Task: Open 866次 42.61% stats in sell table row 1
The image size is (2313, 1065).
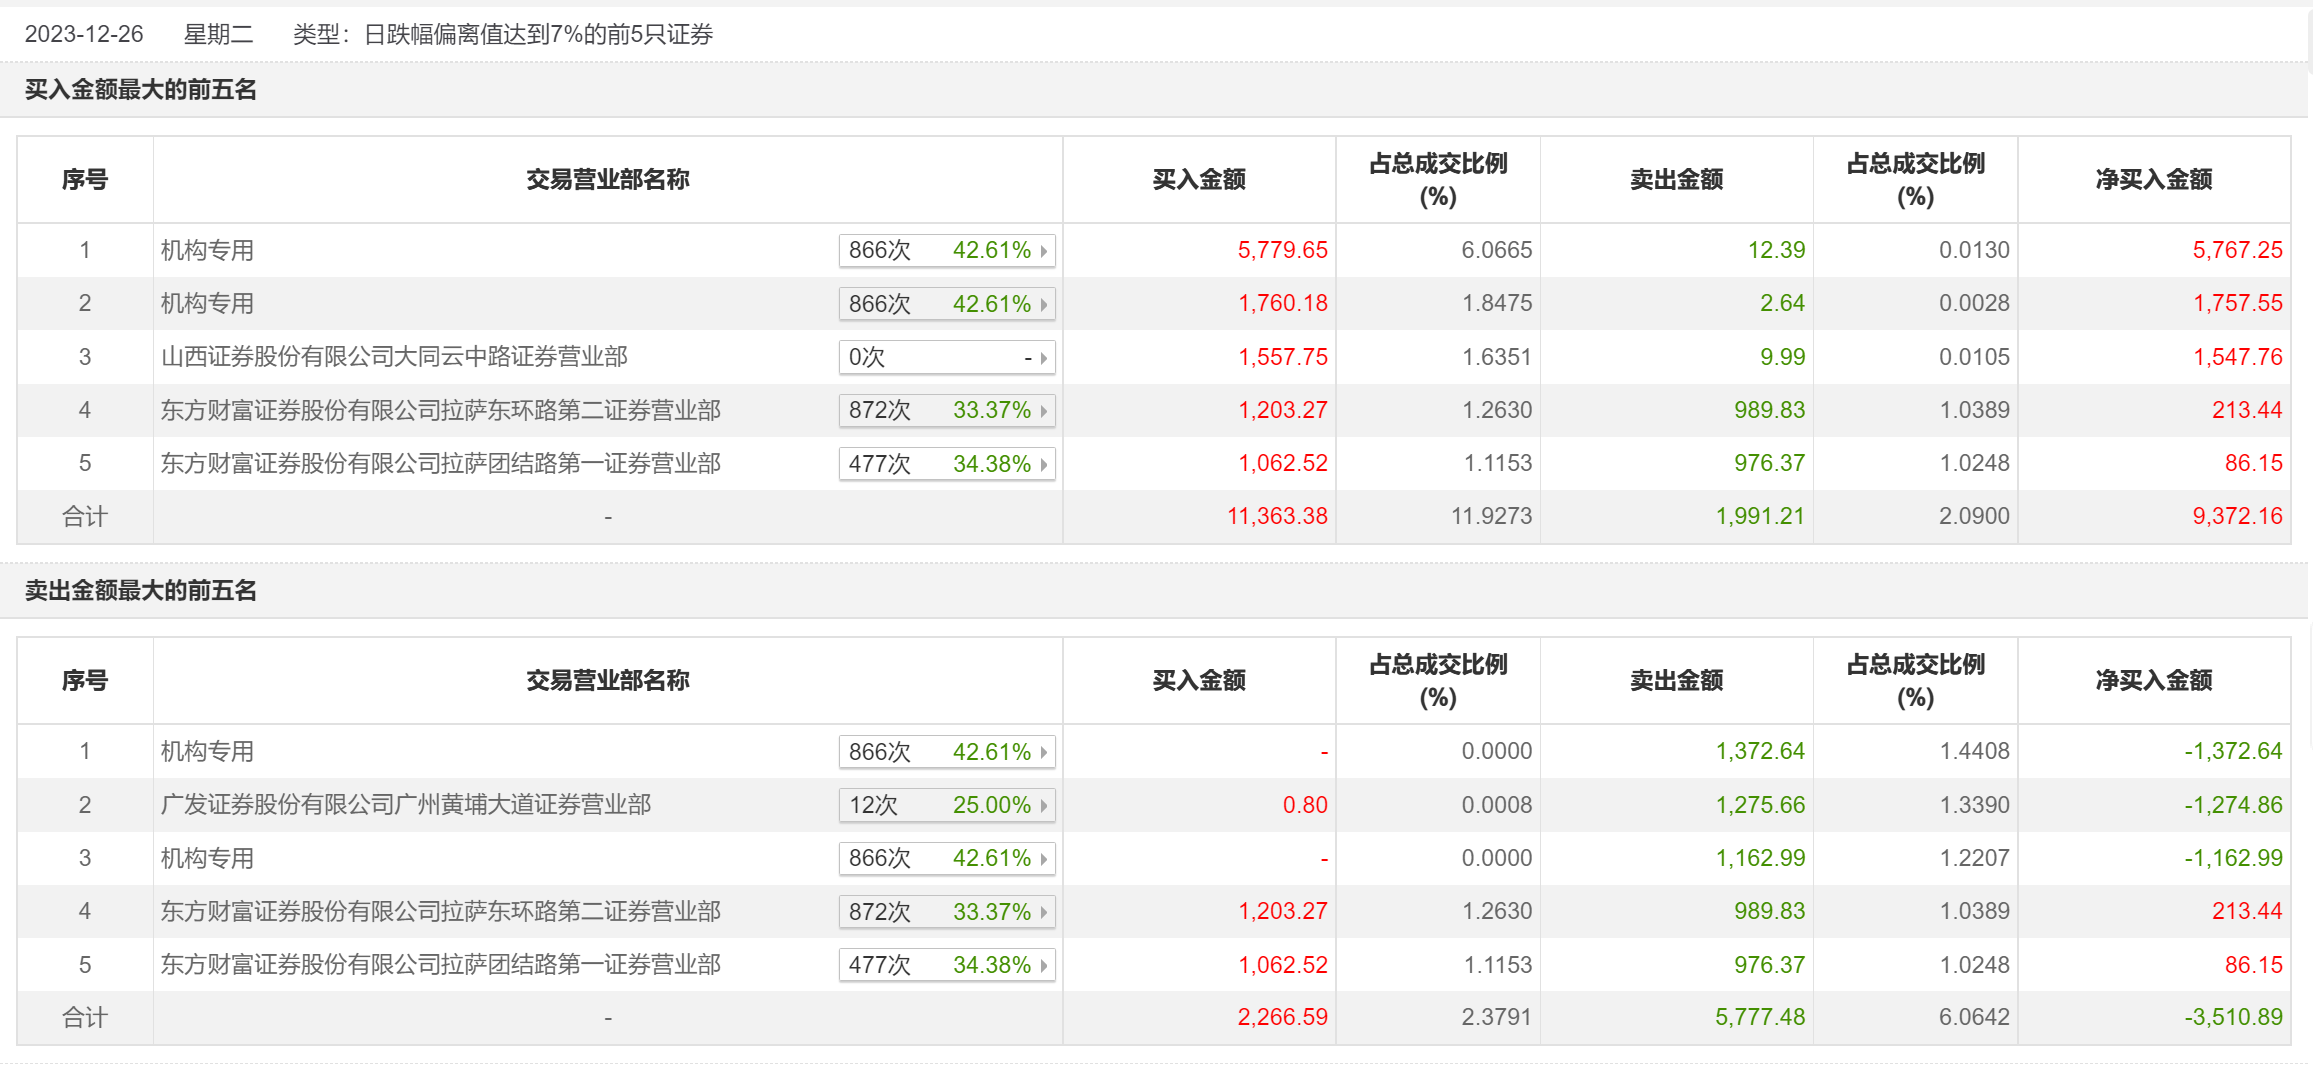Action: [946, 752]
